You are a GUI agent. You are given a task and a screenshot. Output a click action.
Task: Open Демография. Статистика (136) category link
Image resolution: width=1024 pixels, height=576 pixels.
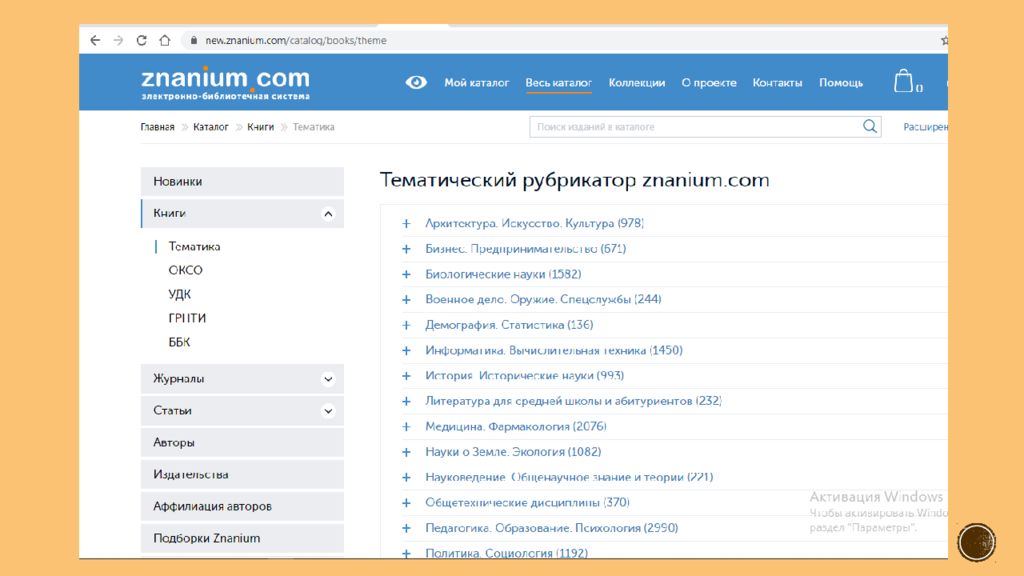coord(509,325)
